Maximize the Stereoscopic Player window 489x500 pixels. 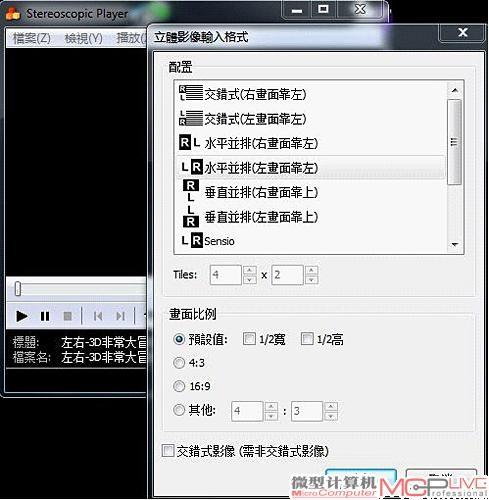[323, 9]
